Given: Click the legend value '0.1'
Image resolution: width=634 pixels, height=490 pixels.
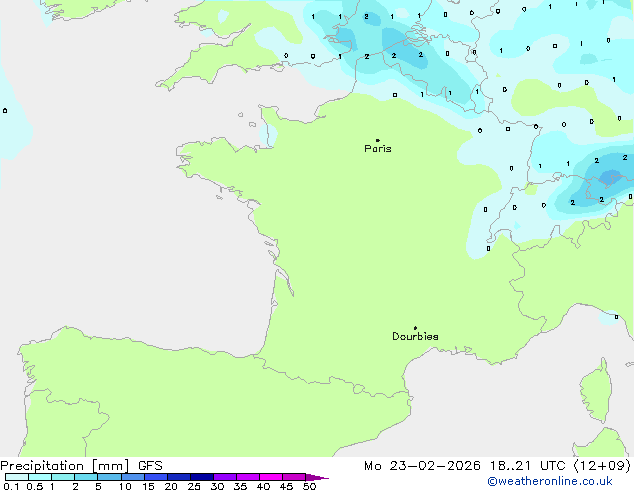Looking at the screenshot, I should tap(11, 486).
